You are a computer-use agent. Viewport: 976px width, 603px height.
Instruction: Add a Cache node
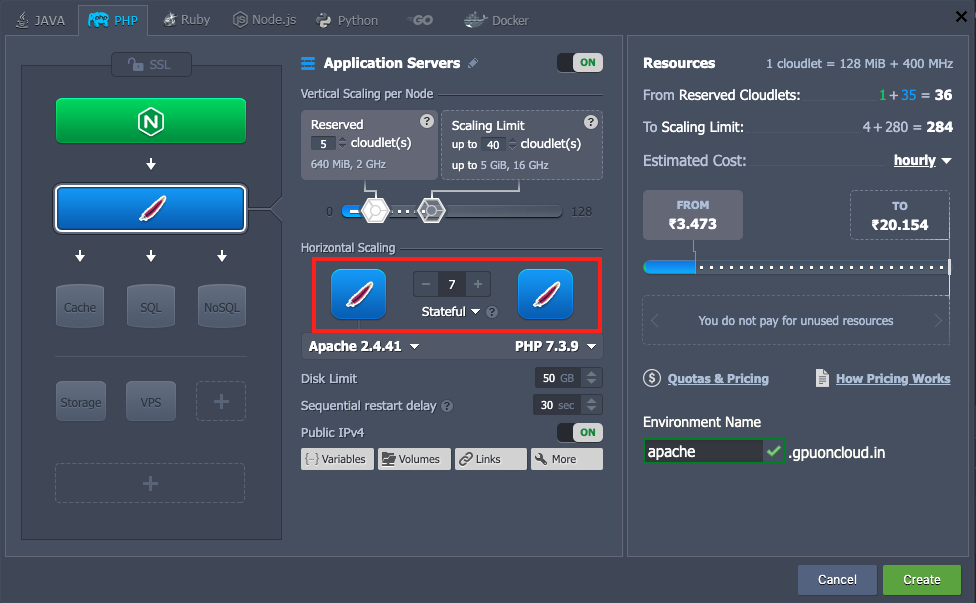(x=80, y=306)
